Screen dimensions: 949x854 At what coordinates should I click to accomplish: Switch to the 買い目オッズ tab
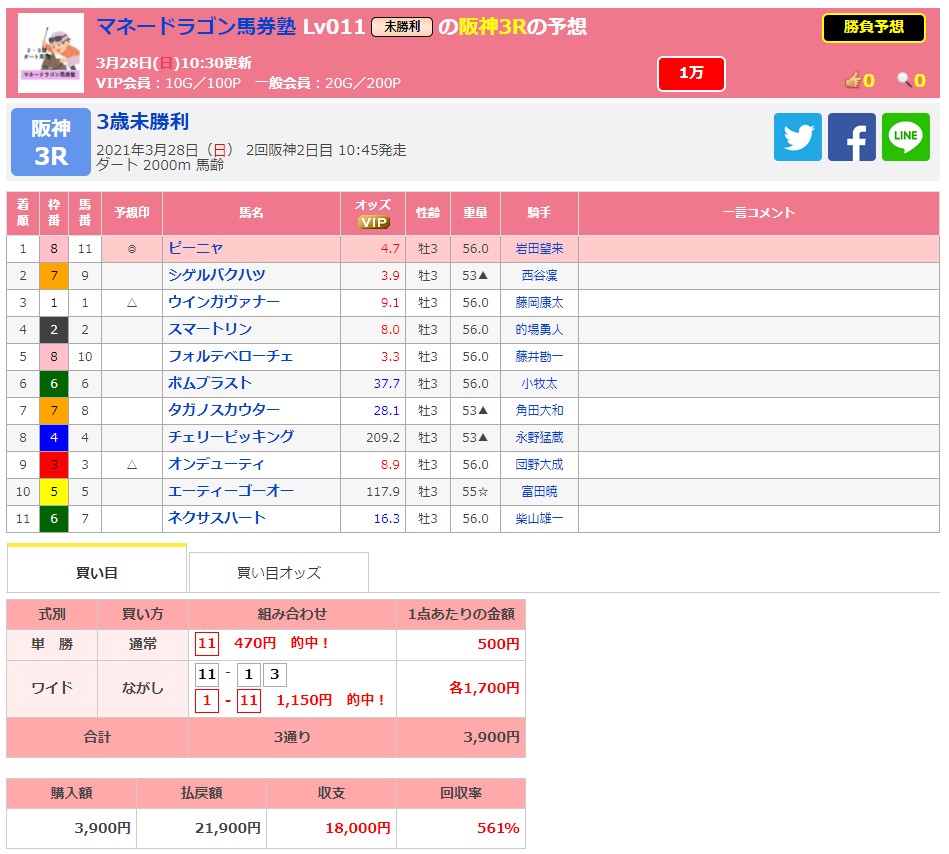[x=278, y=573]
